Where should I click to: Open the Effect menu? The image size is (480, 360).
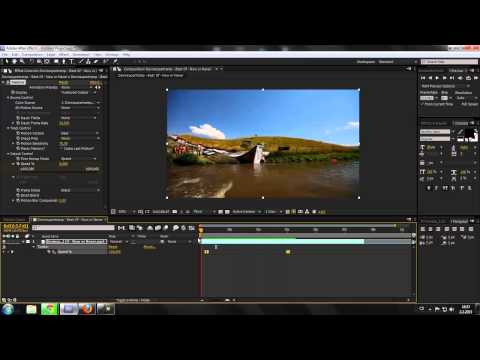pos(64,54)
